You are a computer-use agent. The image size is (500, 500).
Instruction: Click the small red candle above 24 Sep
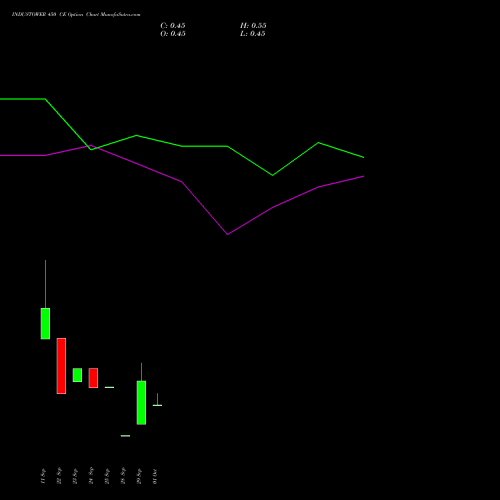(93, 378)
